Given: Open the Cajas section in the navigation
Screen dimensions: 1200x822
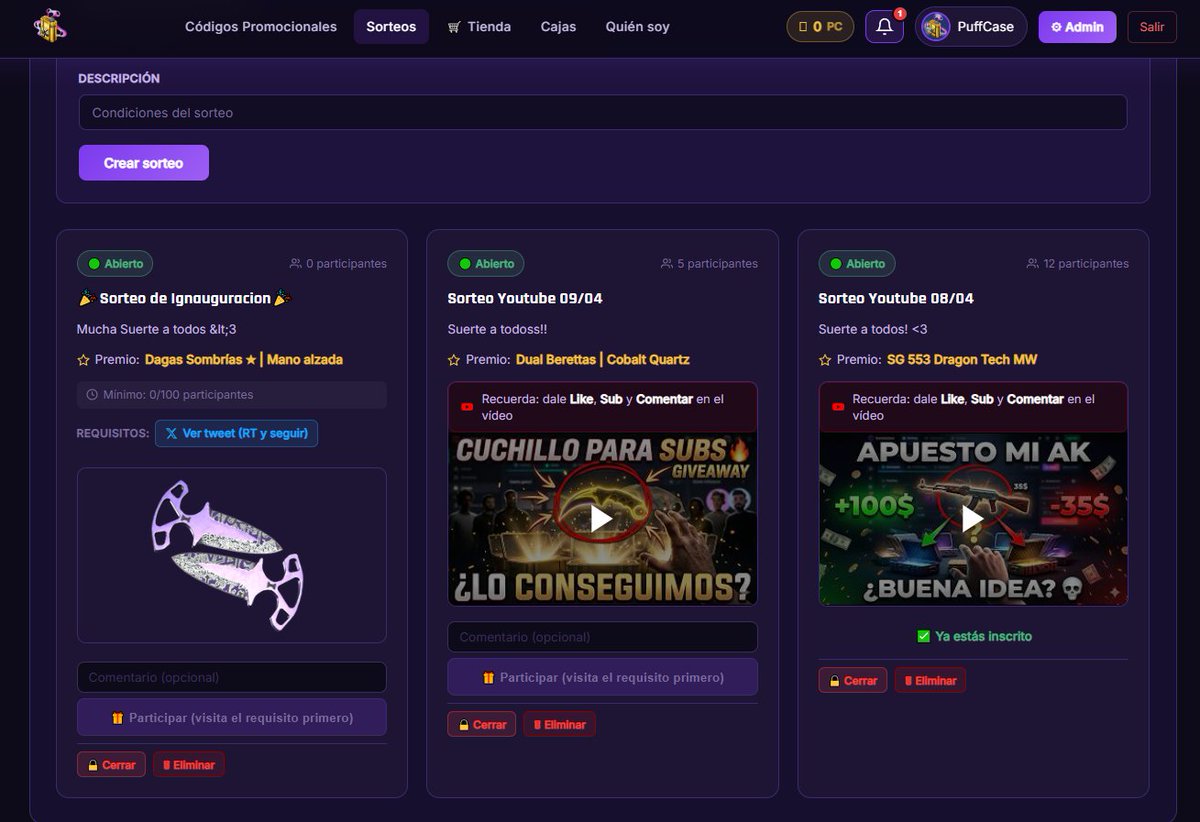Looking at the screenshot, I should click(x=558, y=27).
